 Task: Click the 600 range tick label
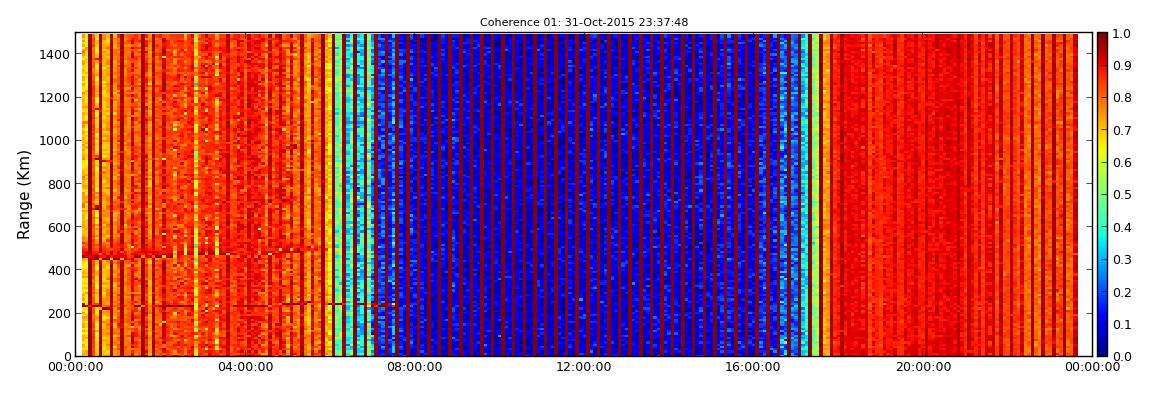[59, 227]
